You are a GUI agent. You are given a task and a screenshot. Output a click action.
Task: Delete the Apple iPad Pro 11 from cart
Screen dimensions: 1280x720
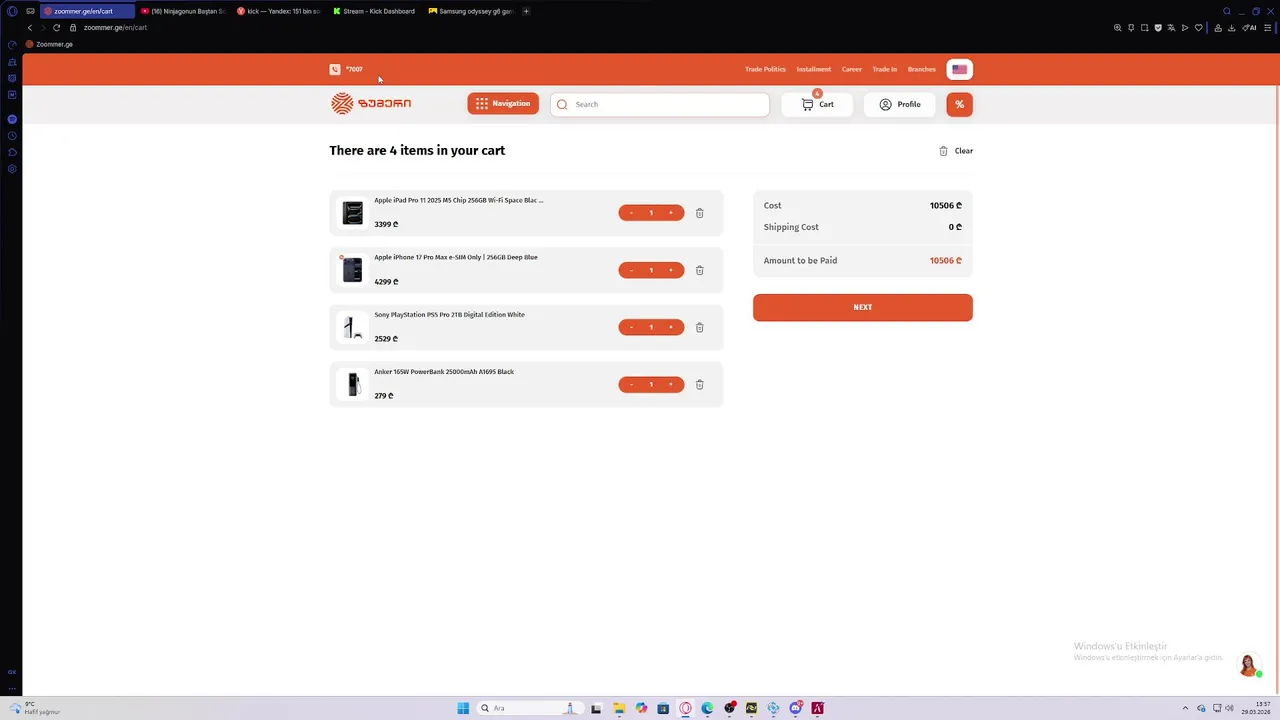(699, 213)
